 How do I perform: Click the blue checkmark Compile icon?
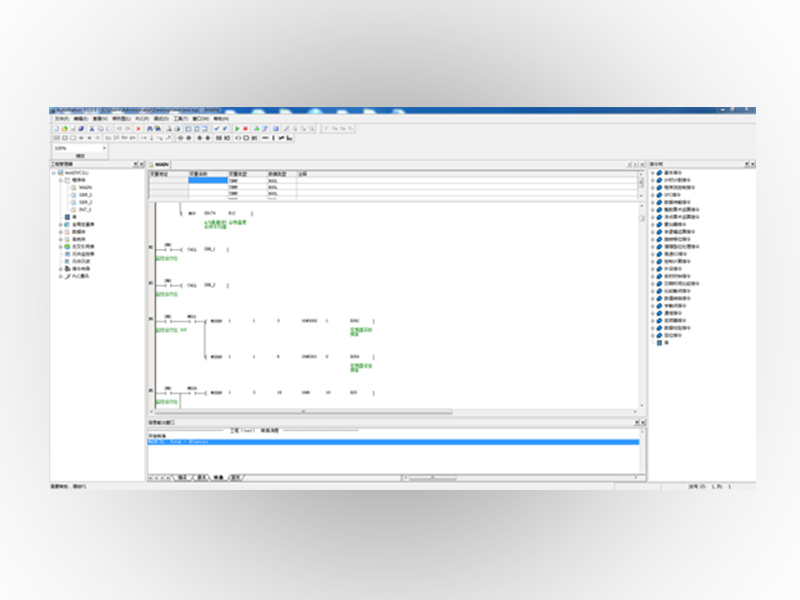(217, 129)
